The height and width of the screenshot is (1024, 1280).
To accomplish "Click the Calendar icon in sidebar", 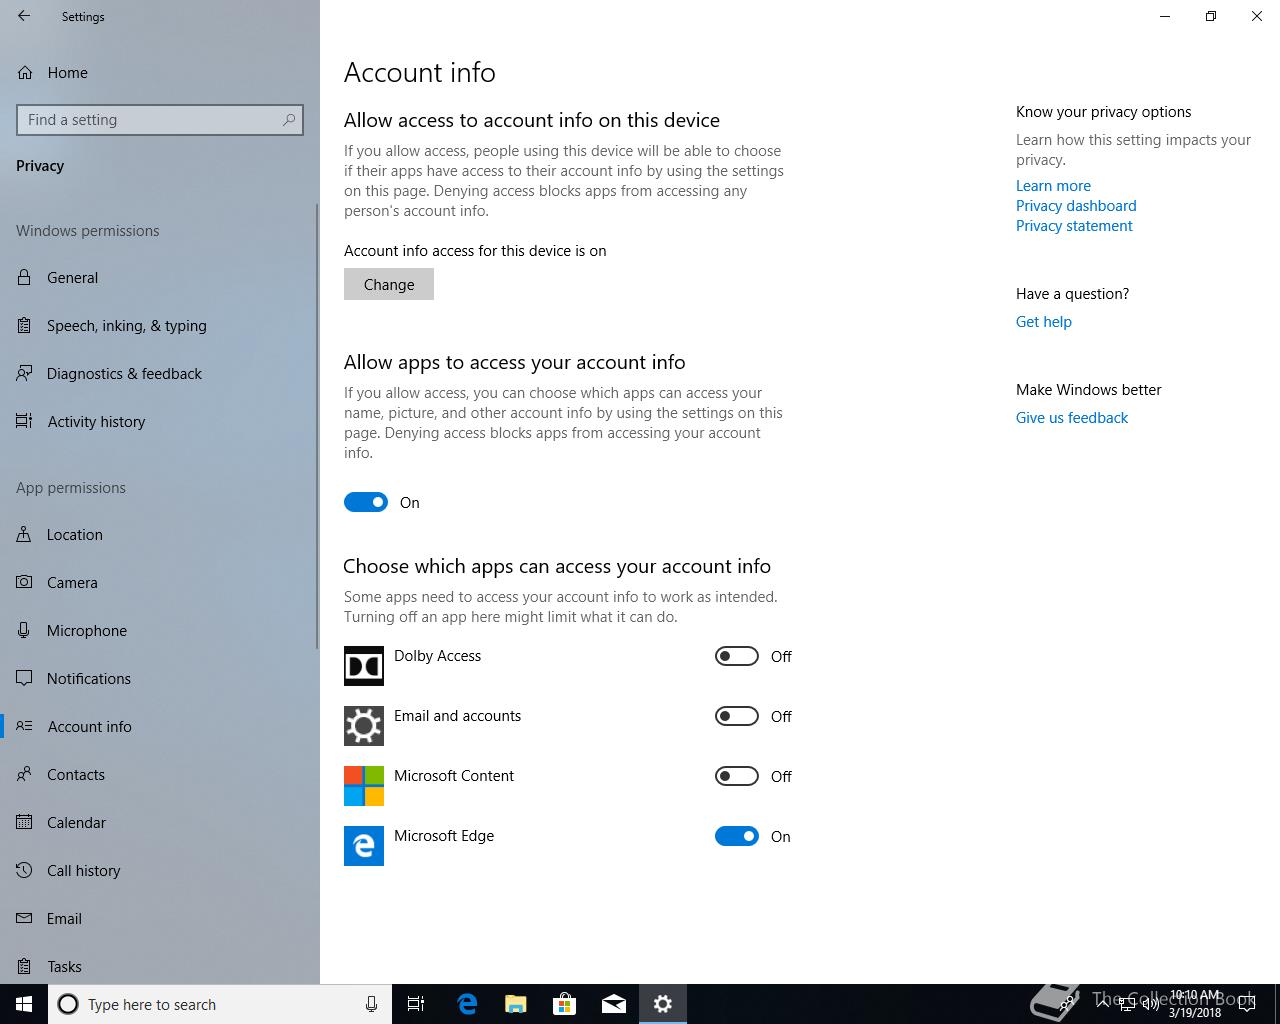I will coord(24,822).
